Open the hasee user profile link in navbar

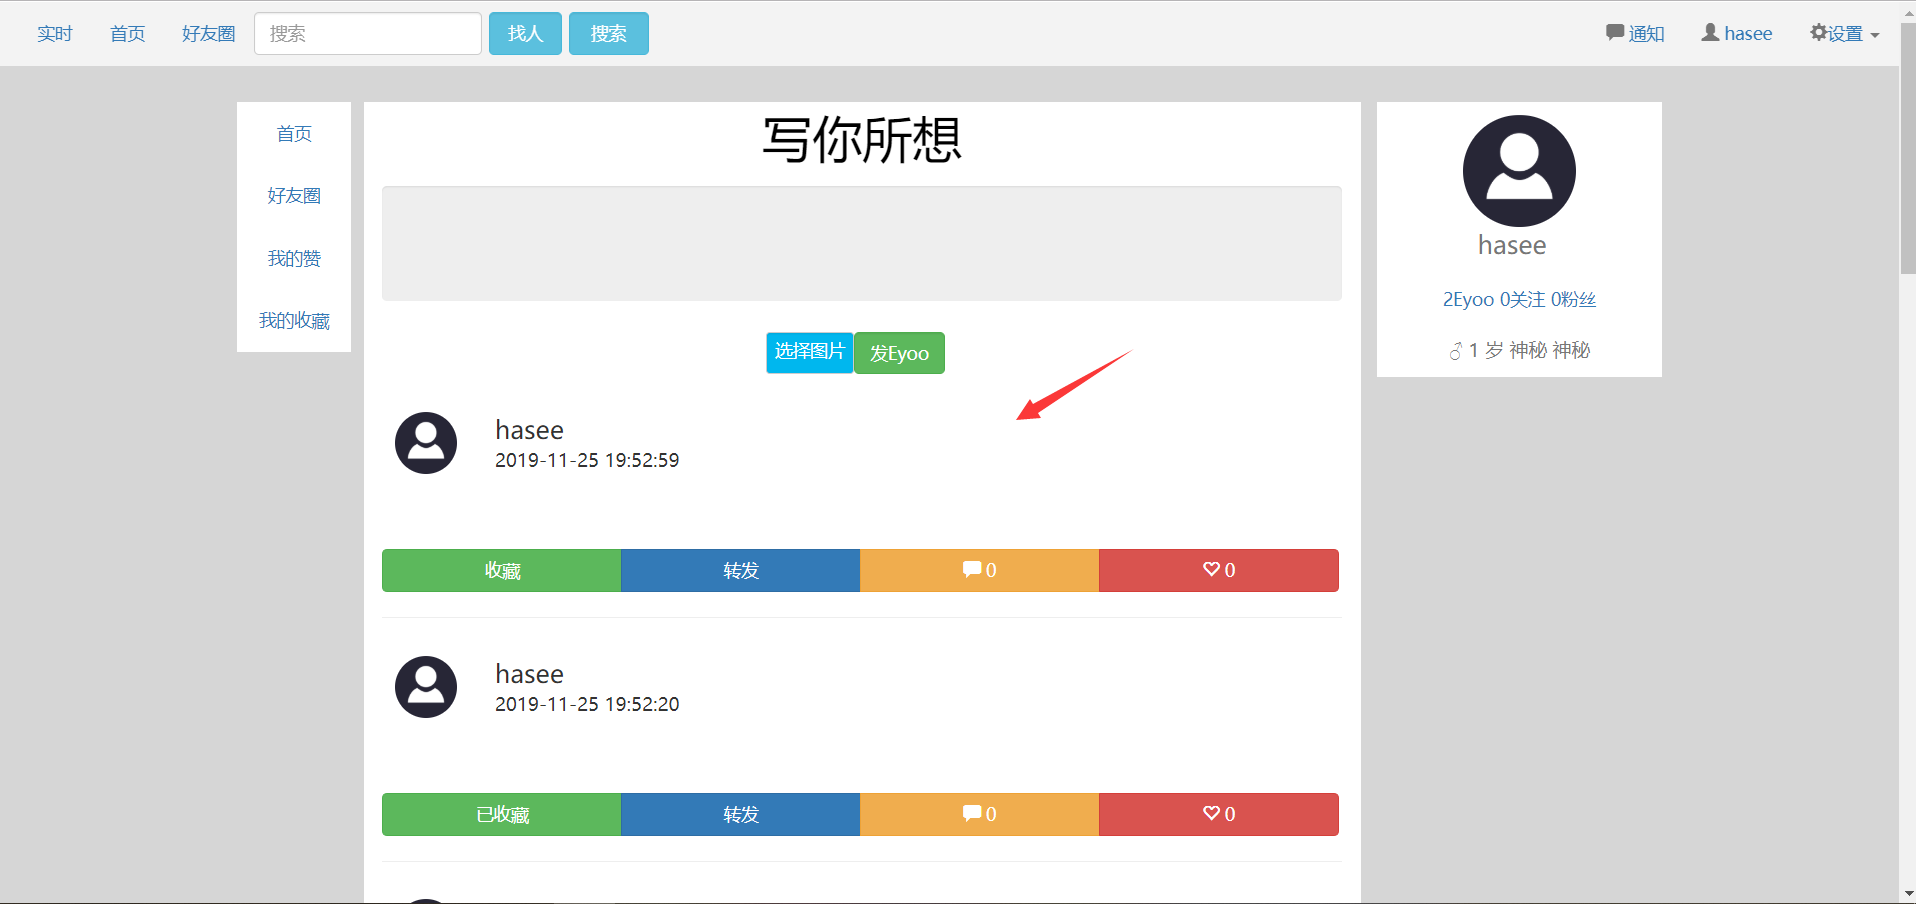click(x=1737, y=34)
